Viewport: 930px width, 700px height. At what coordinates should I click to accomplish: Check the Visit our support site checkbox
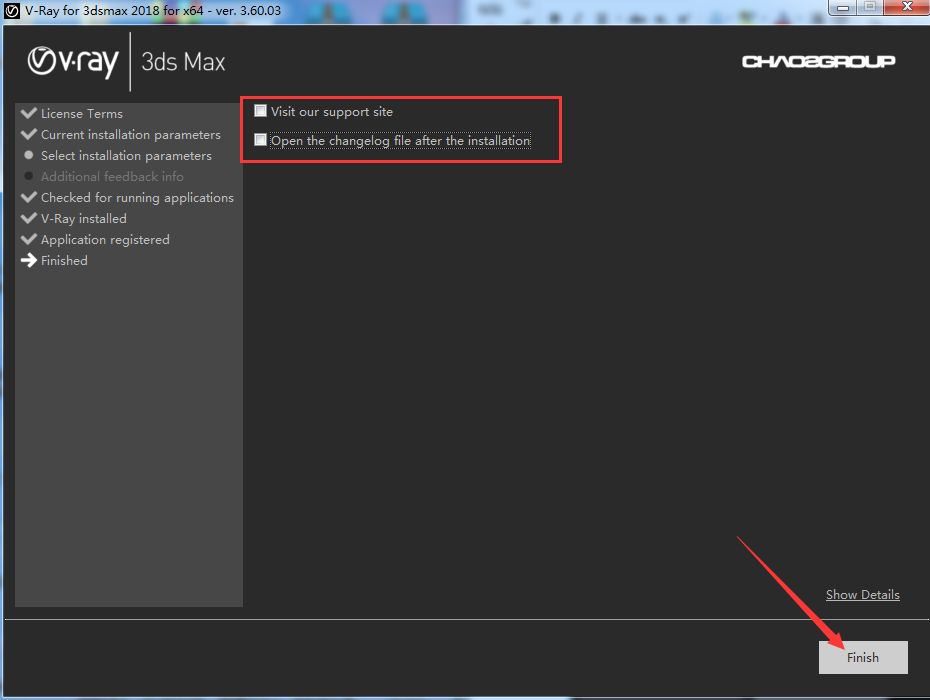260,111
